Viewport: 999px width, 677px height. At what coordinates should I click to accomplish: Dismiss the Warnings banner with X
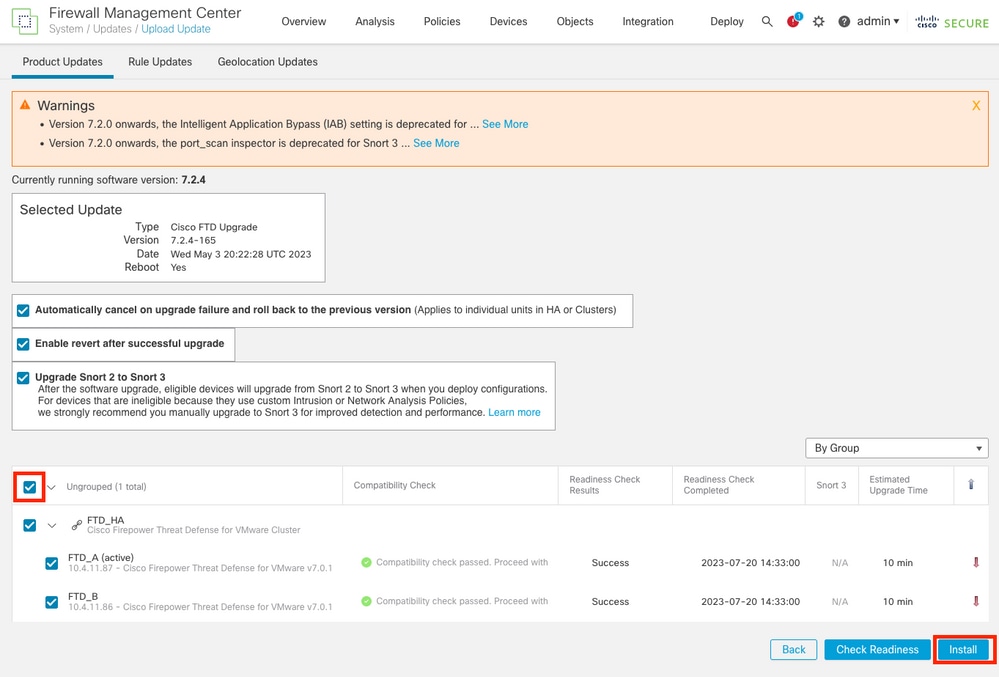coord(976,106)
